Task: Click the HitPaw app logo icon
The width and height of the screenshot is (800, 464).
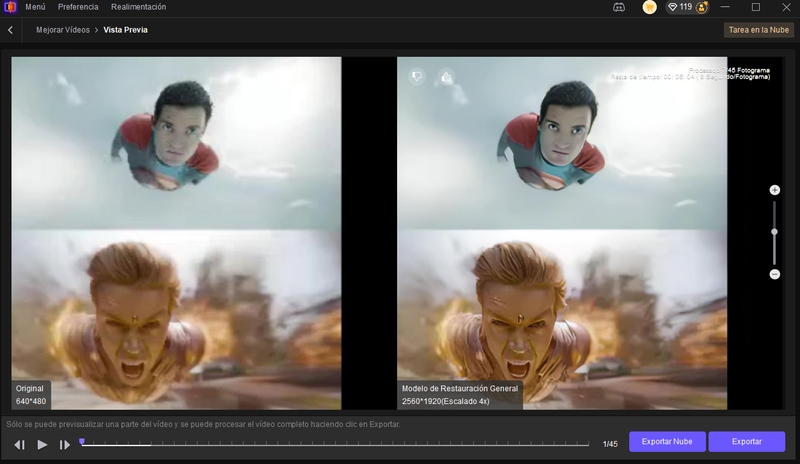Action: (x=10, y=7)
